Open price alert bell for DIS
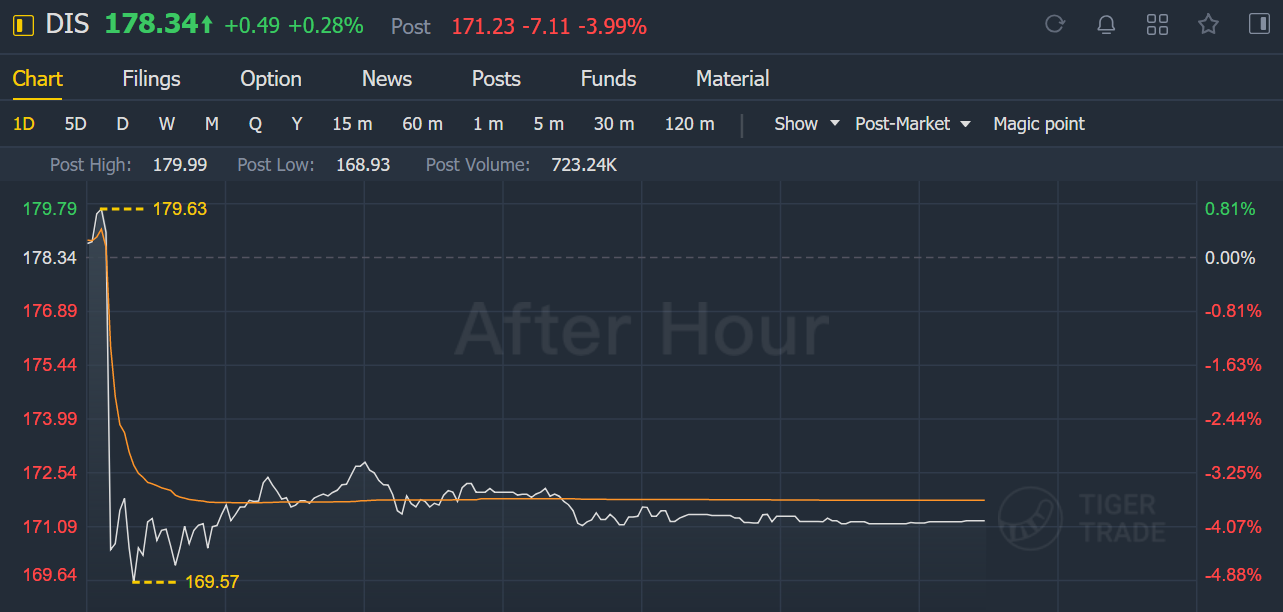1283x612 pixels. (x=1106, y=25)
